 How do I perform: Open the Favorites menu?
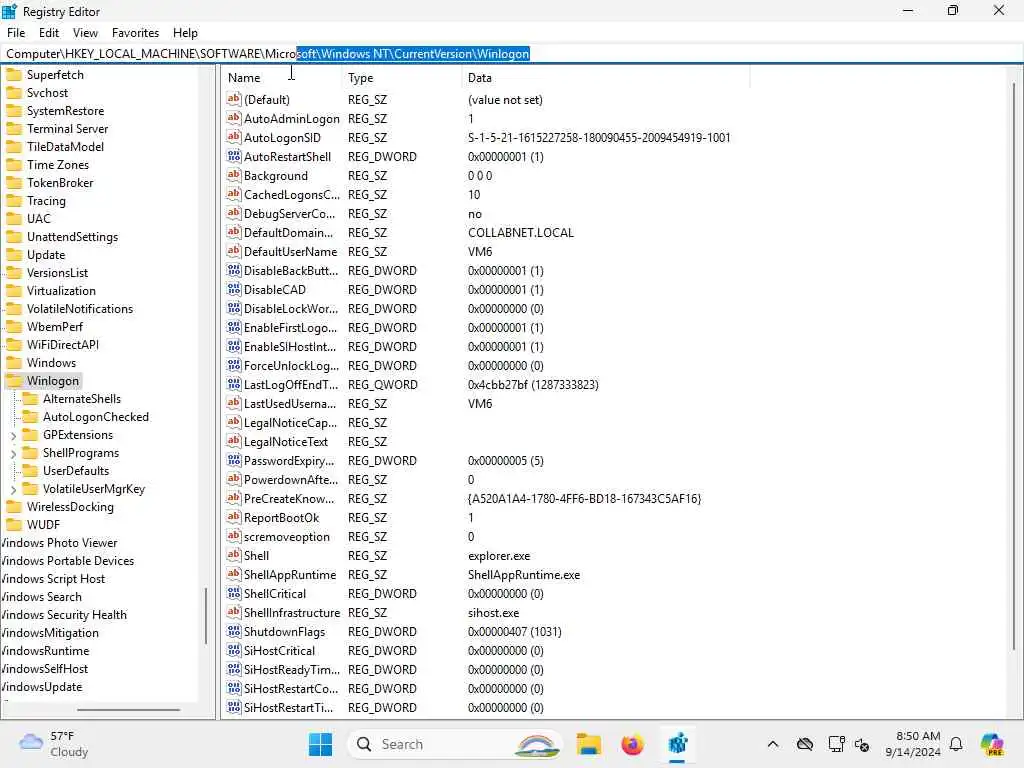135,33
